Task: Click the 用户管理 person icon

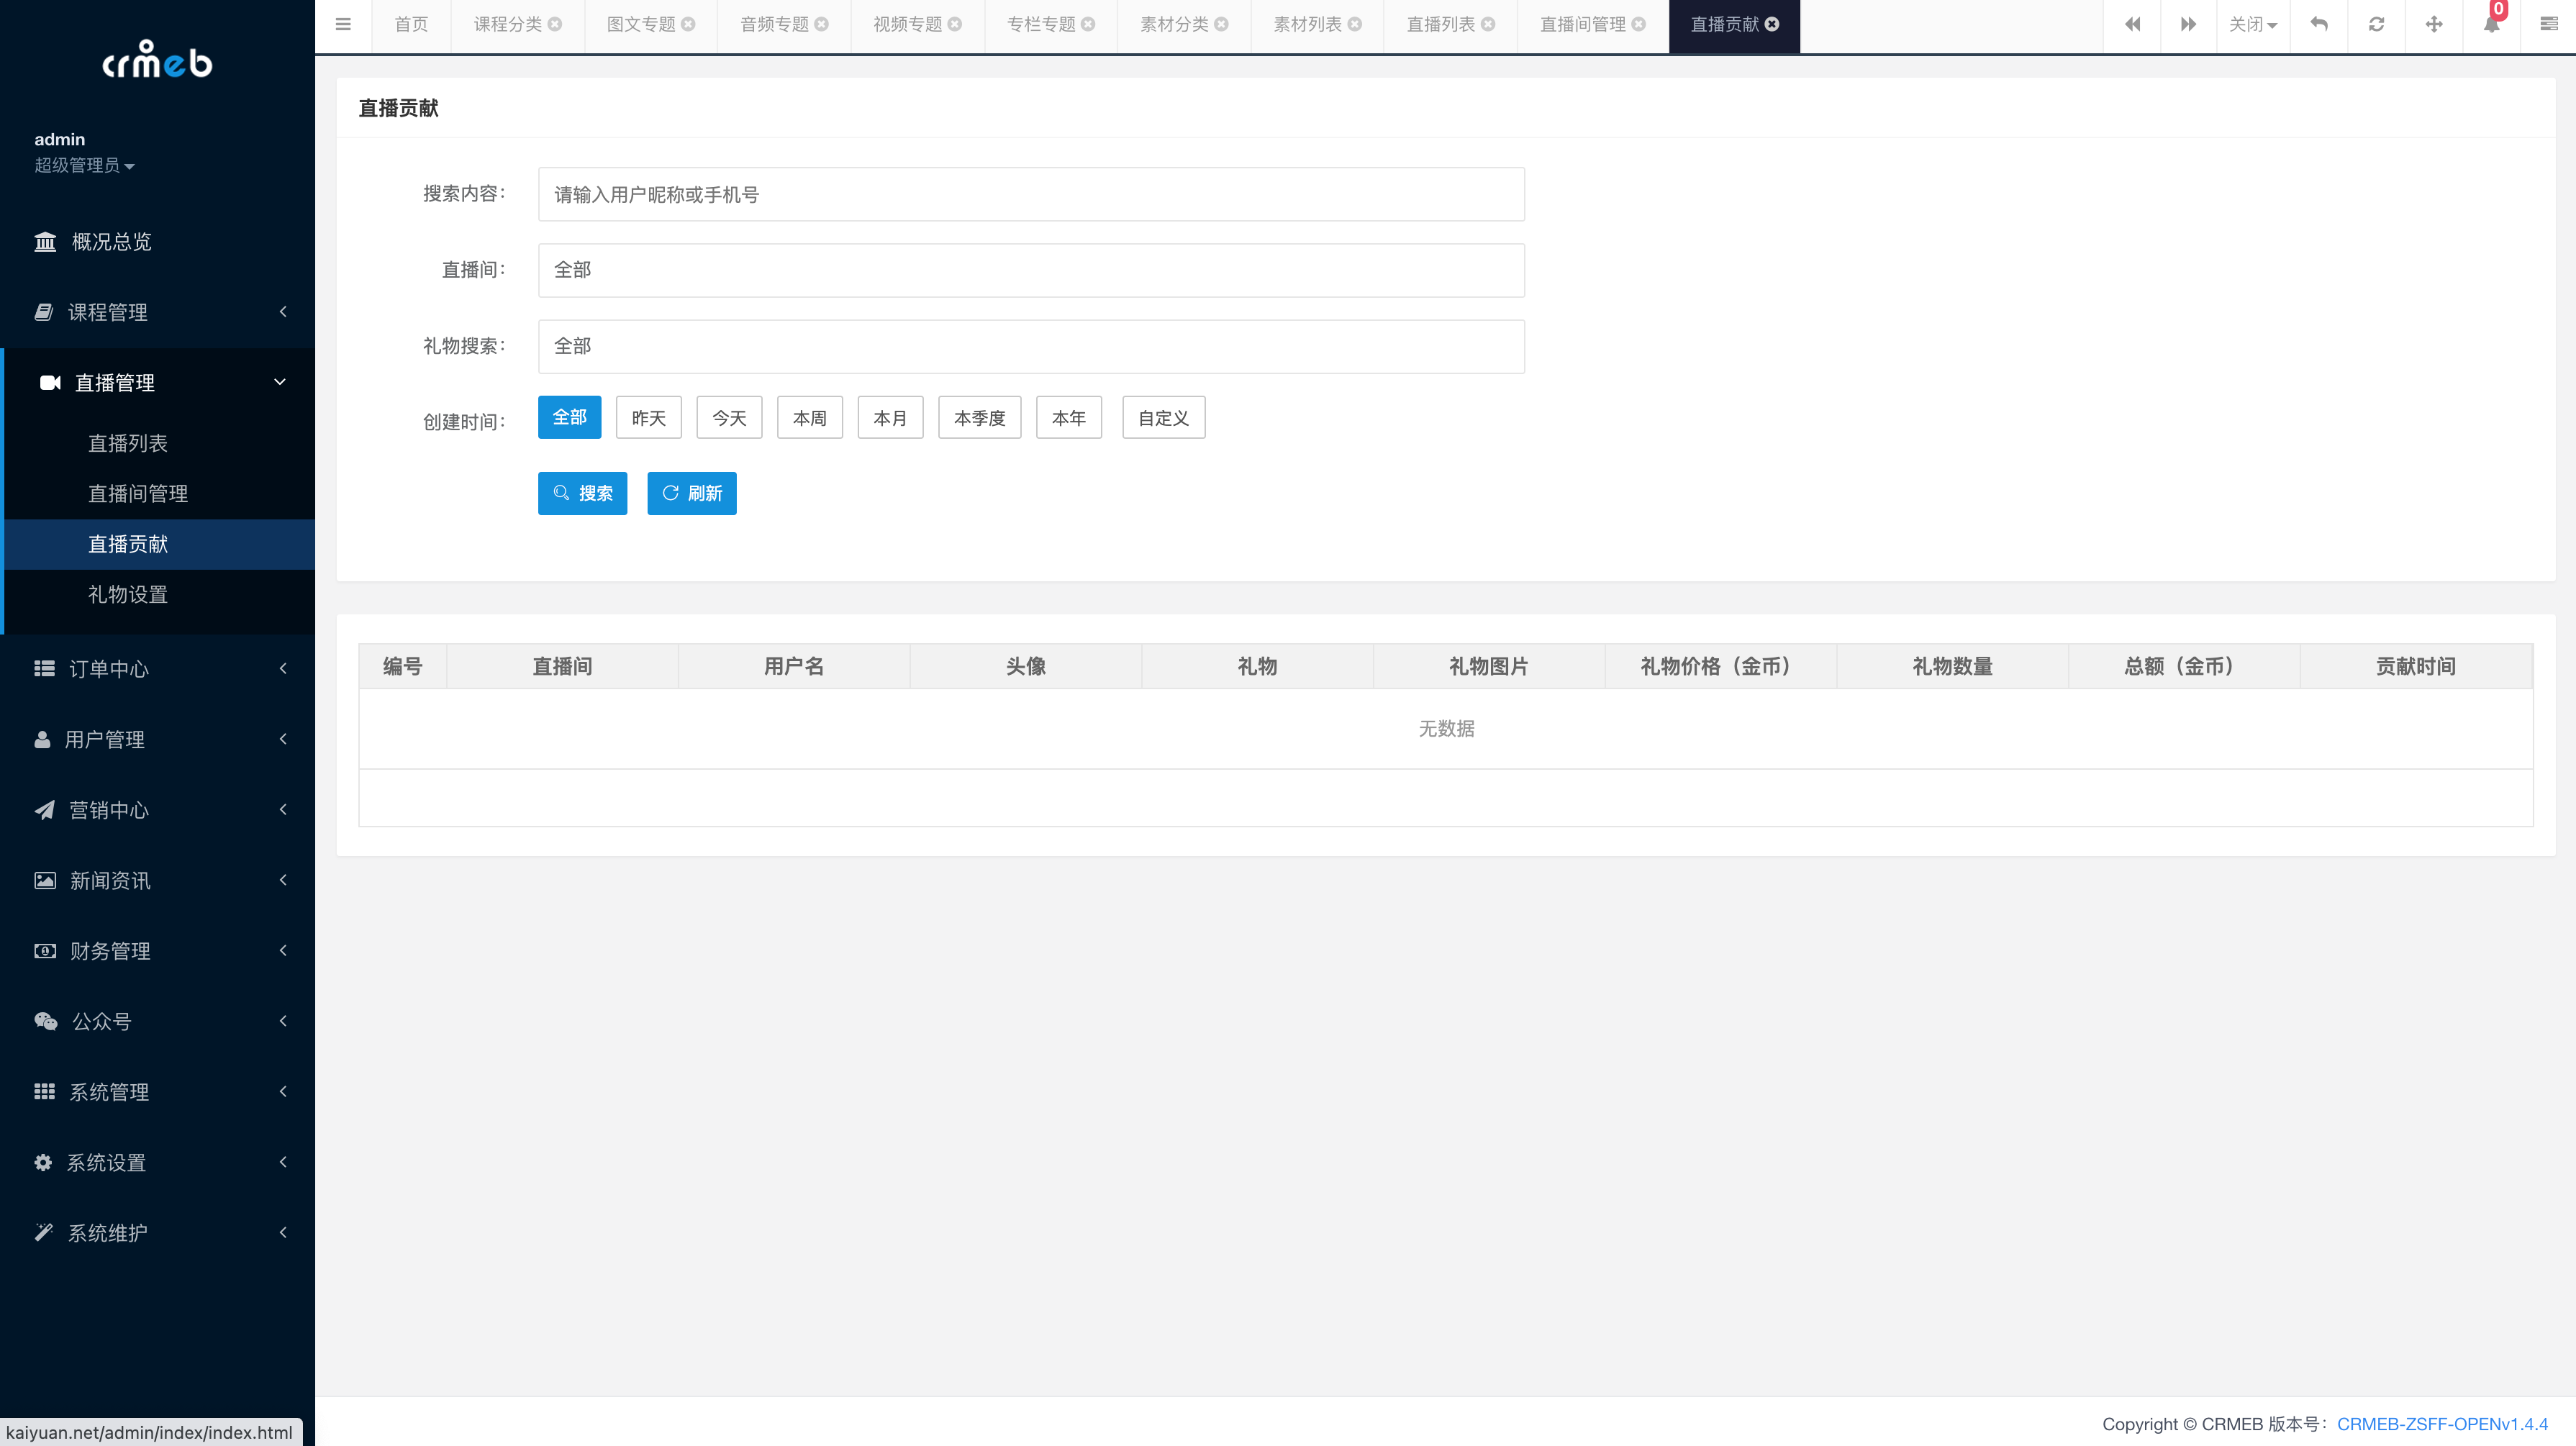Action: [x=42, y=740]
